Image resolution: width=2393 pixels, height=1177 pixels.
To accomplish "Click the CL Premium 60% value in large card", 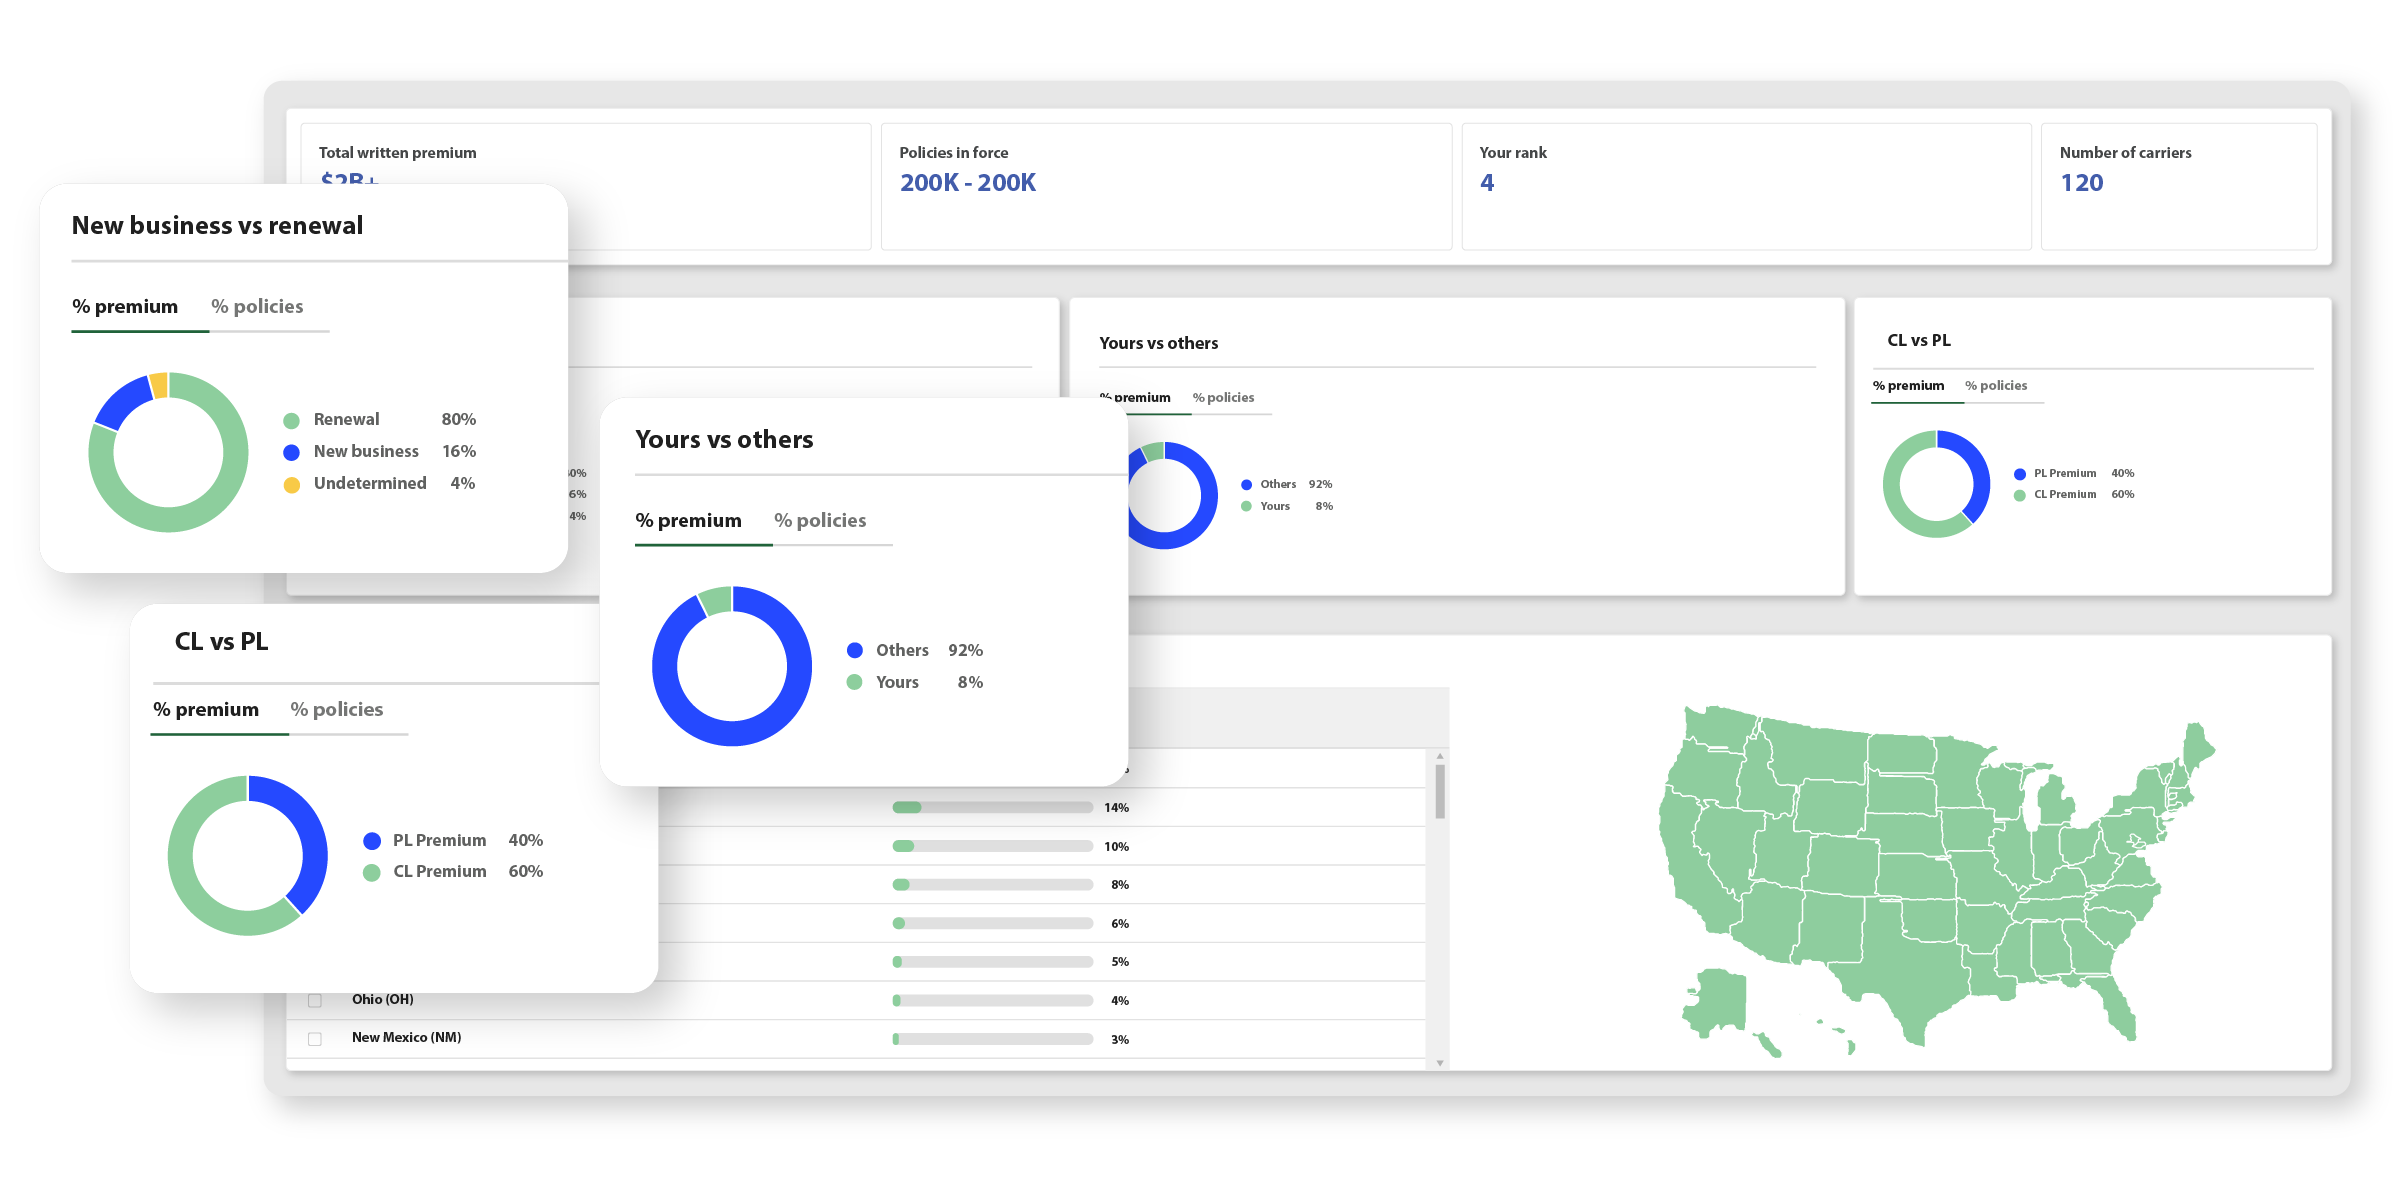I will (526, 871).
